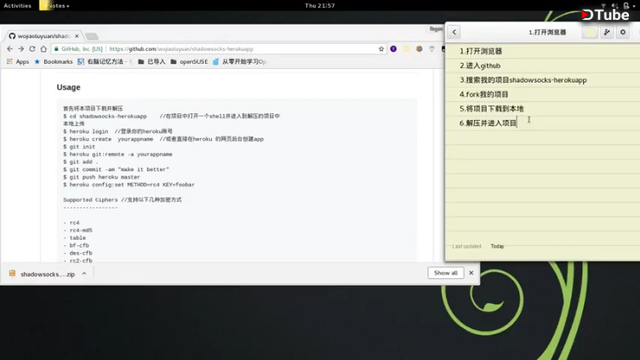Click the yellow extension icon in Chrome toolbar
Viewport: 640px width, 360px height.
407,49
